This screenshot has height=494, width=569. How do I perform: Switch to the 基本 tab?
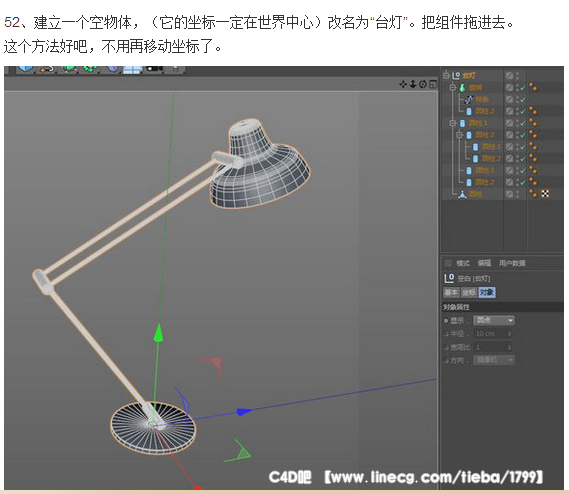point(451,292)
